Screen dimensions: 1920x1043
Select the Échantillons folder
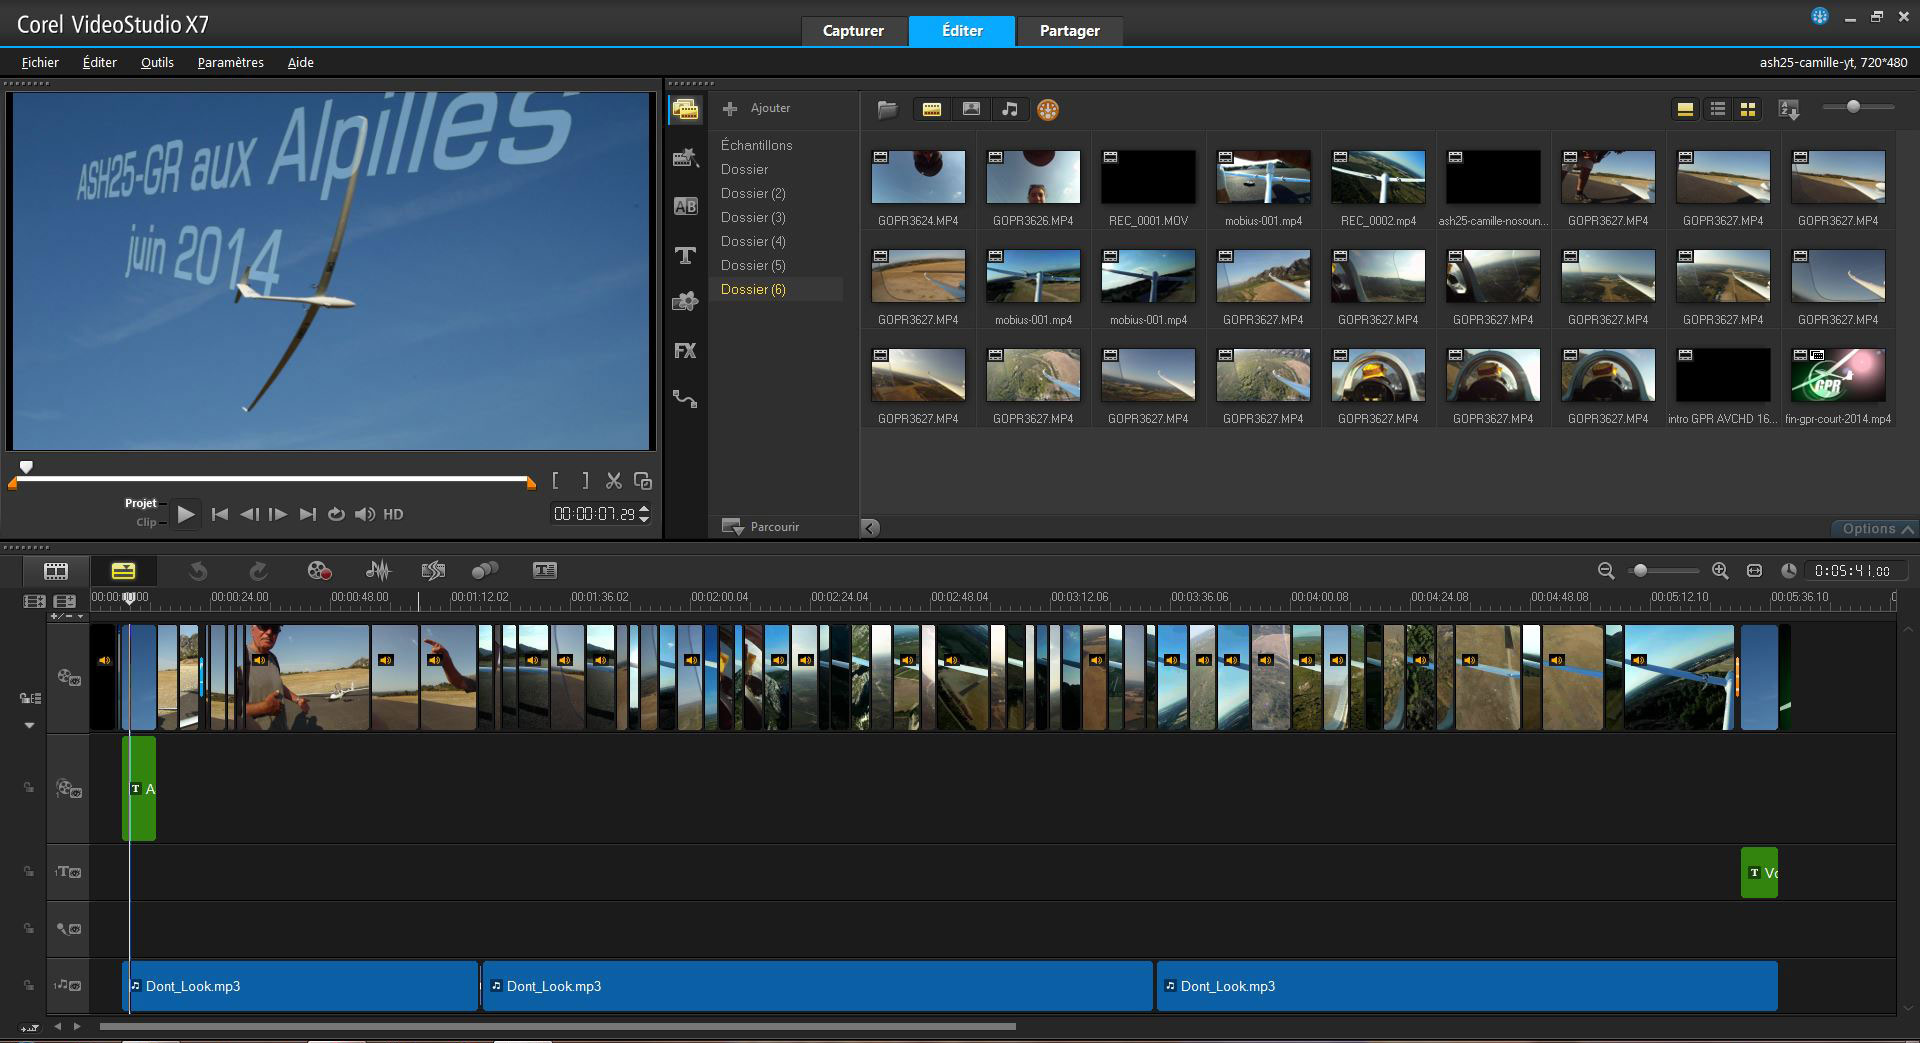coord(757,145)
